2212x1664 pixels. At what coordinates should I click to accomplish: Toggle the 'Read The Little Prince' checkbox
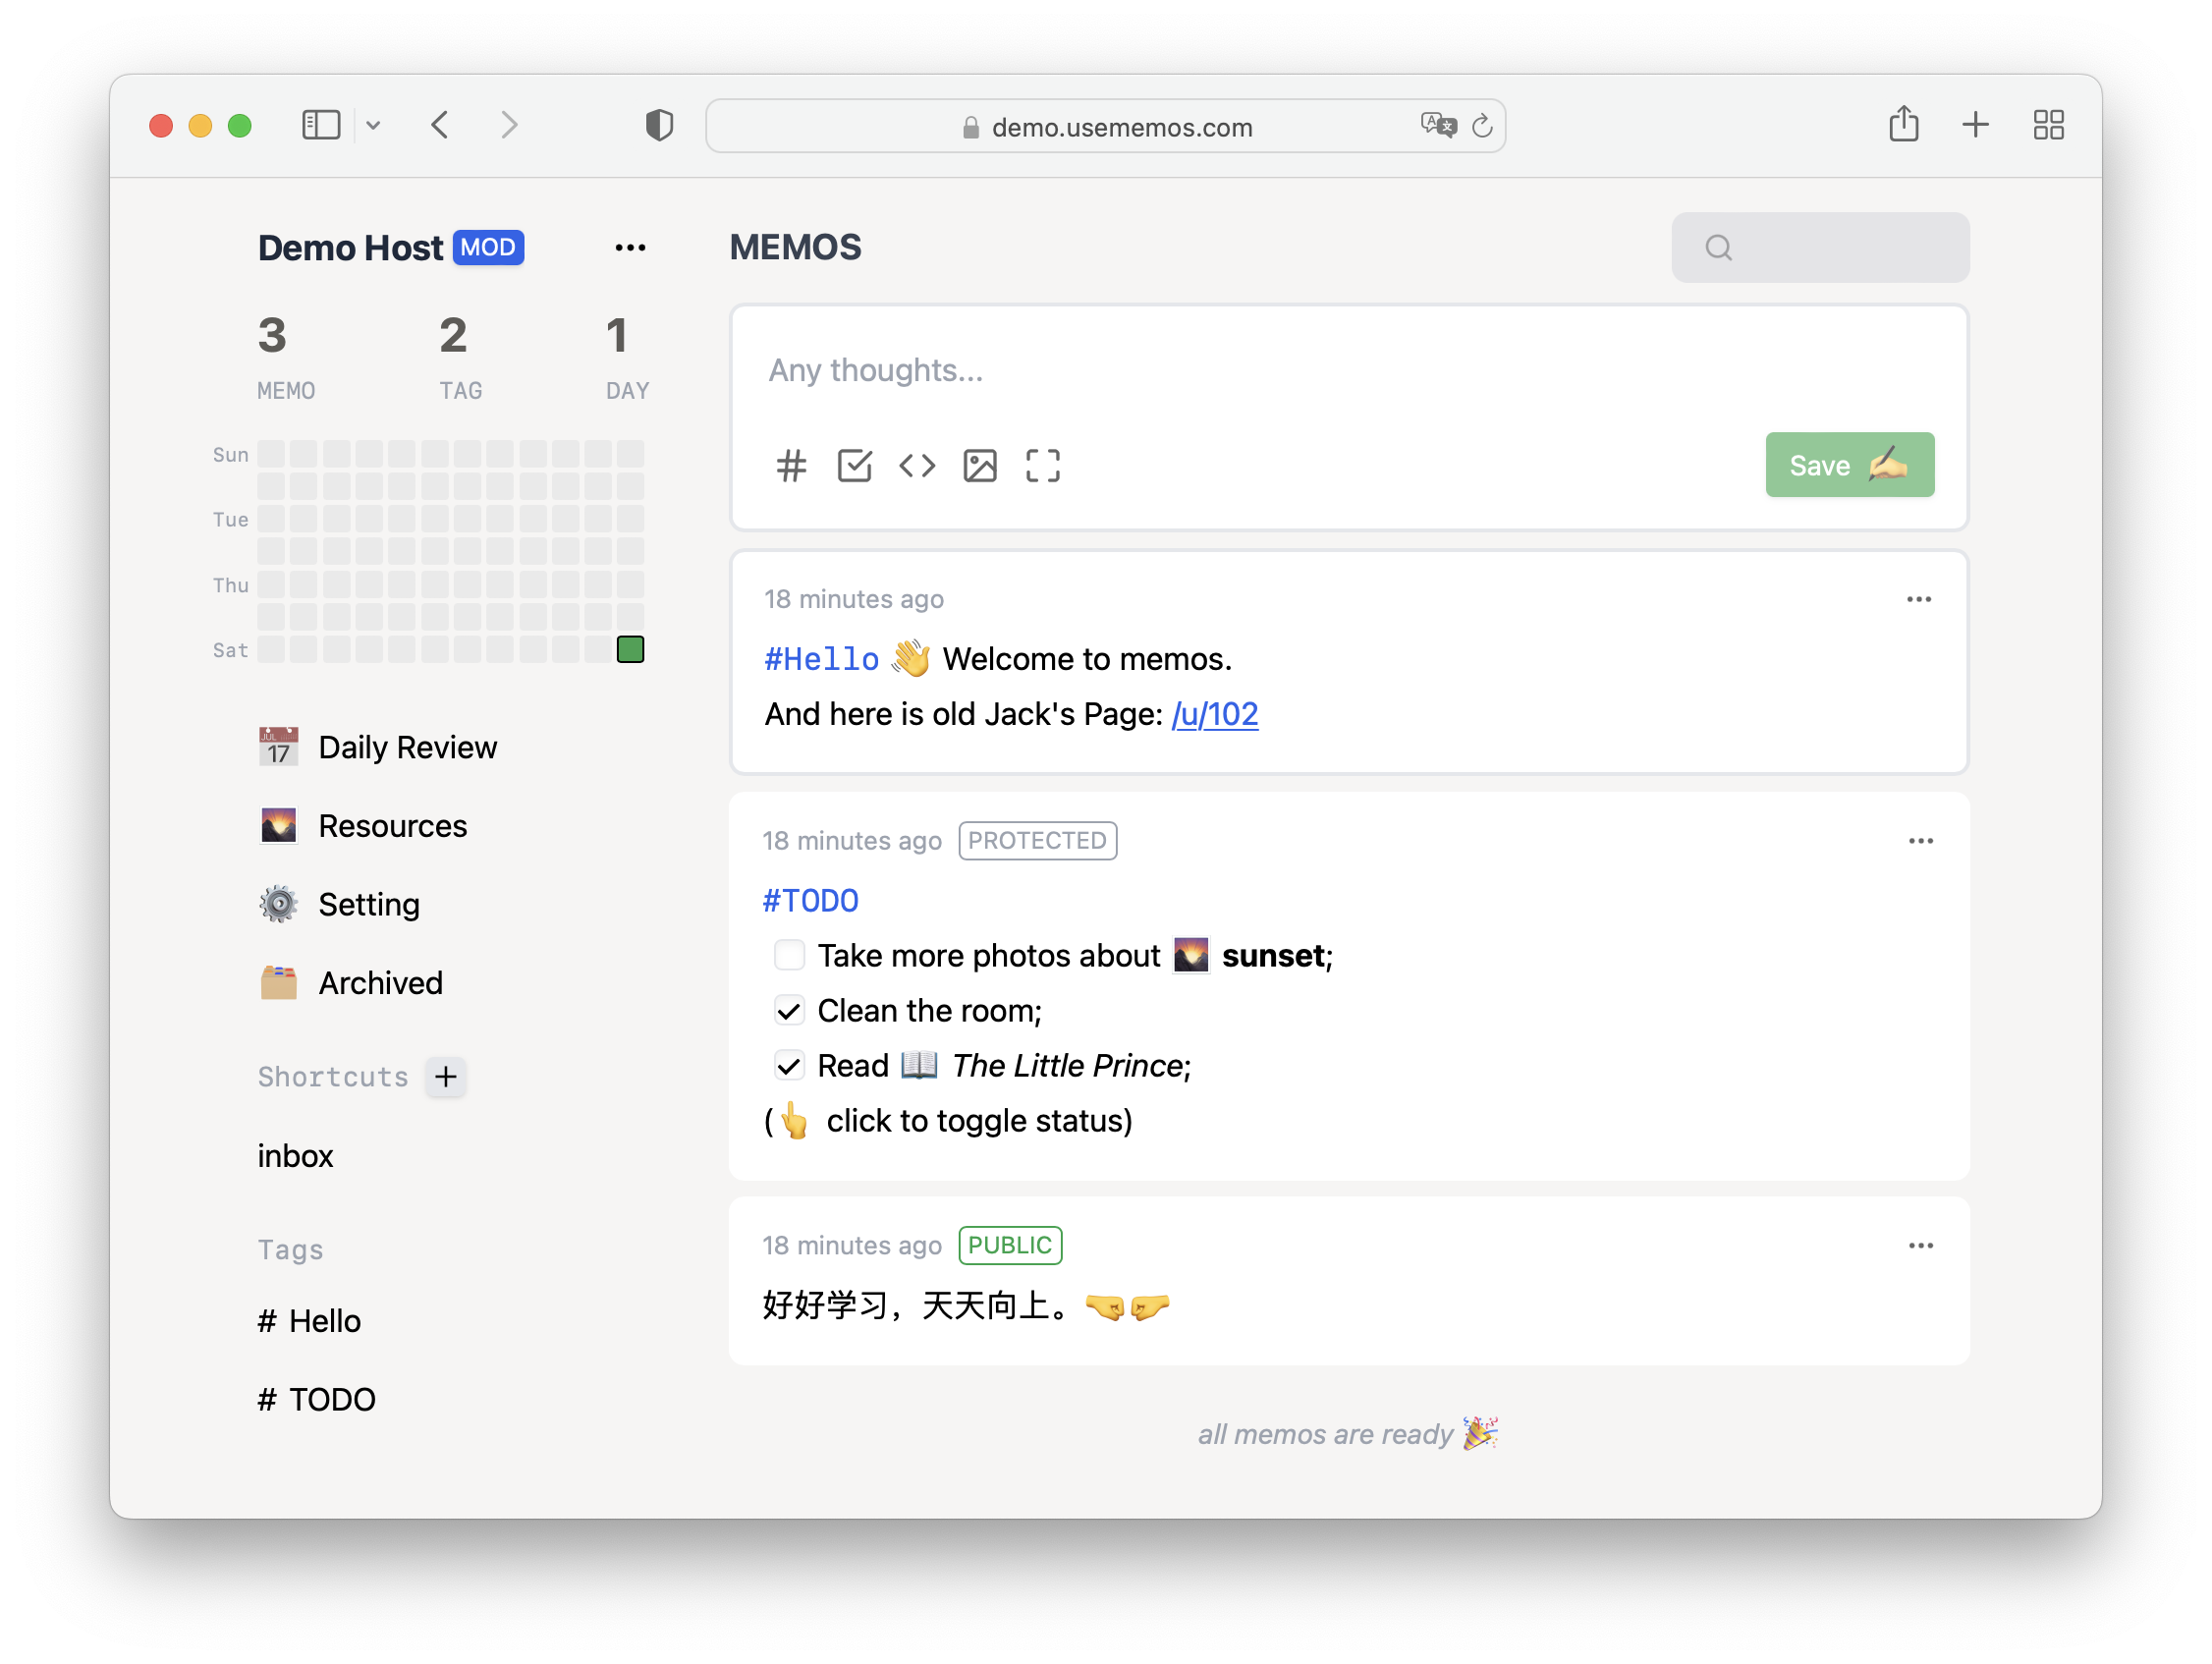(x=789, y=1066)
